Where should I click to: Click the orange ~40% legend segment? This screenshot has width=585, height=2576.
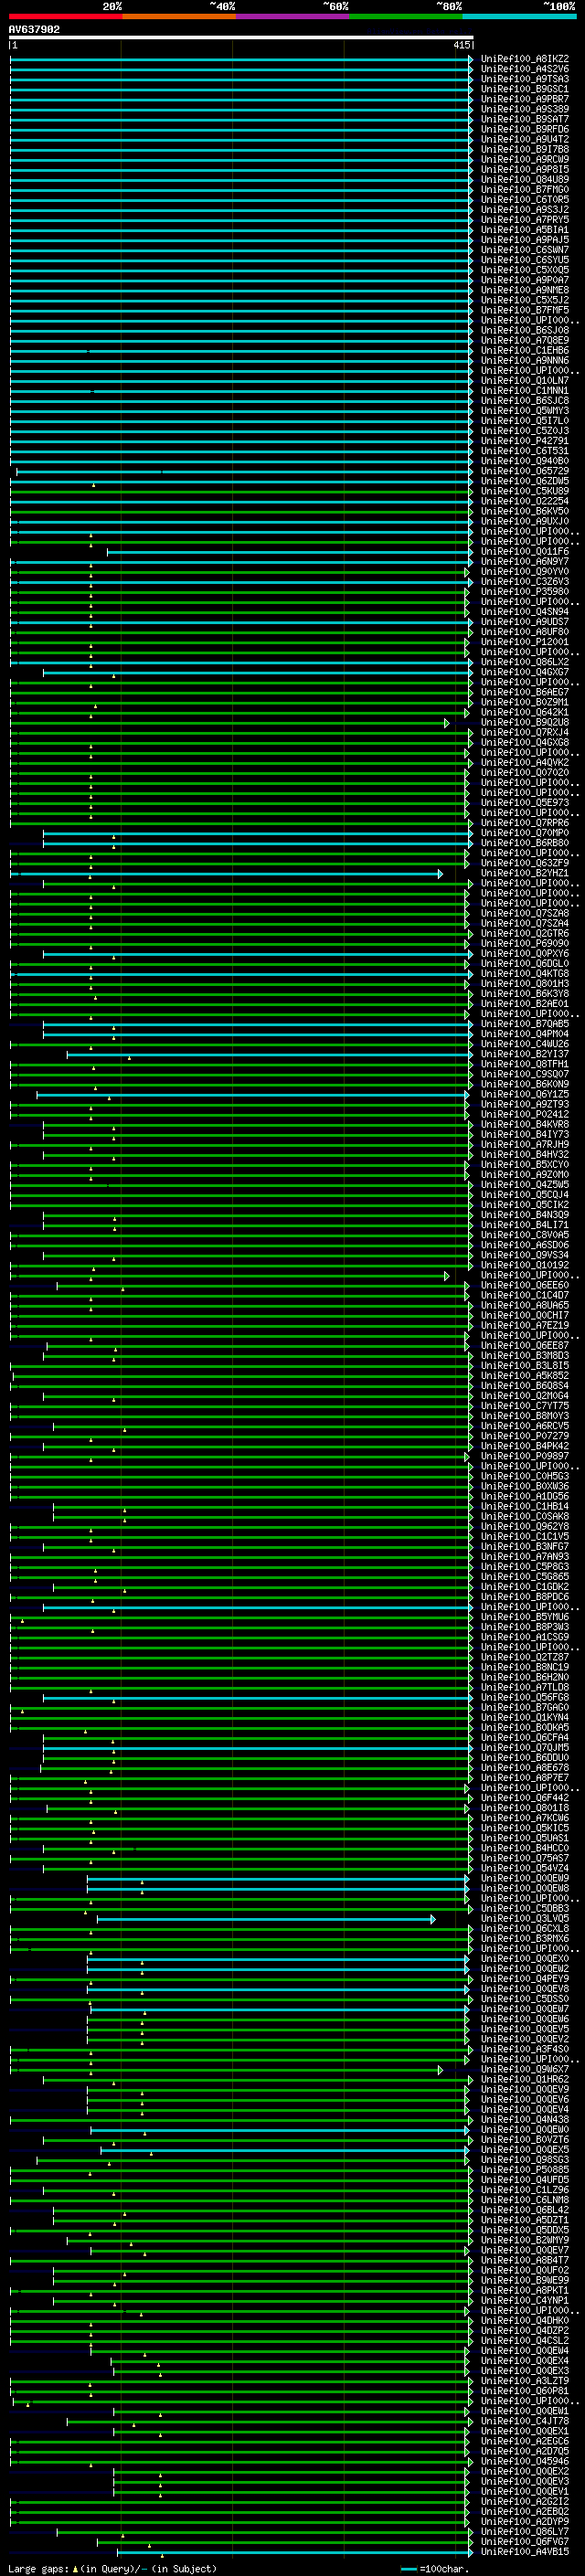pyautogui.click(x=179, y=16)
